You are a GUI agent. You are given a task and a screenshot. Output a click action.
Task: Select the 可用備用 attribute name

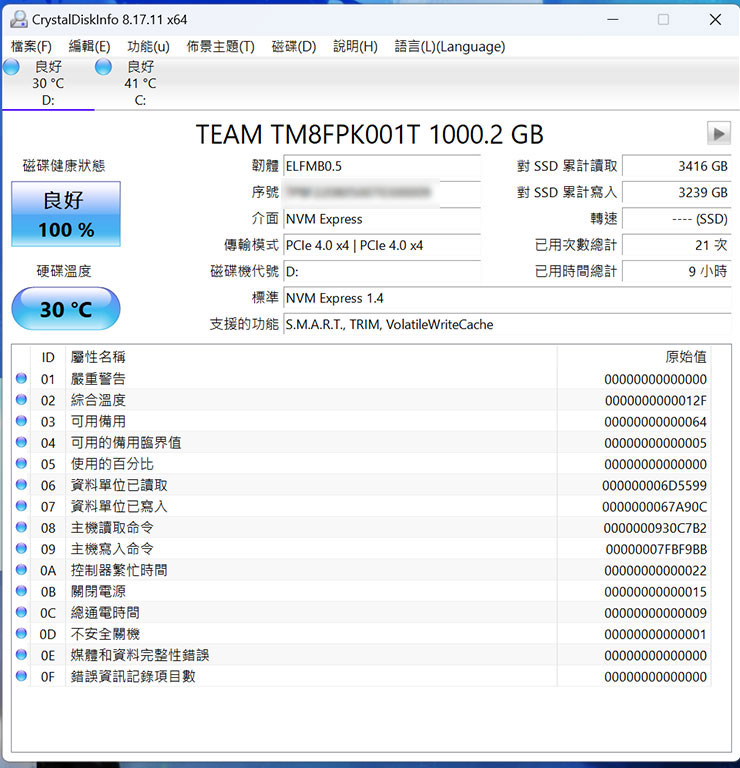[98, 422]
